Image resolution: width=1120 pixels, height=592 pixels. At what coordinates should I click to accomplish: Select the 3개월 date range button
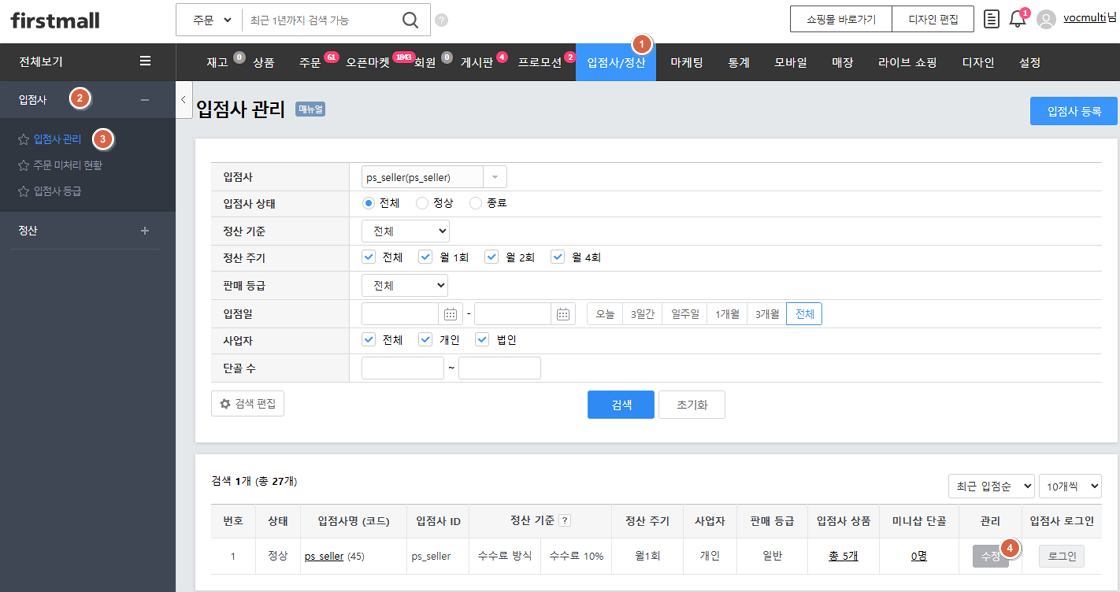point(766,313)
